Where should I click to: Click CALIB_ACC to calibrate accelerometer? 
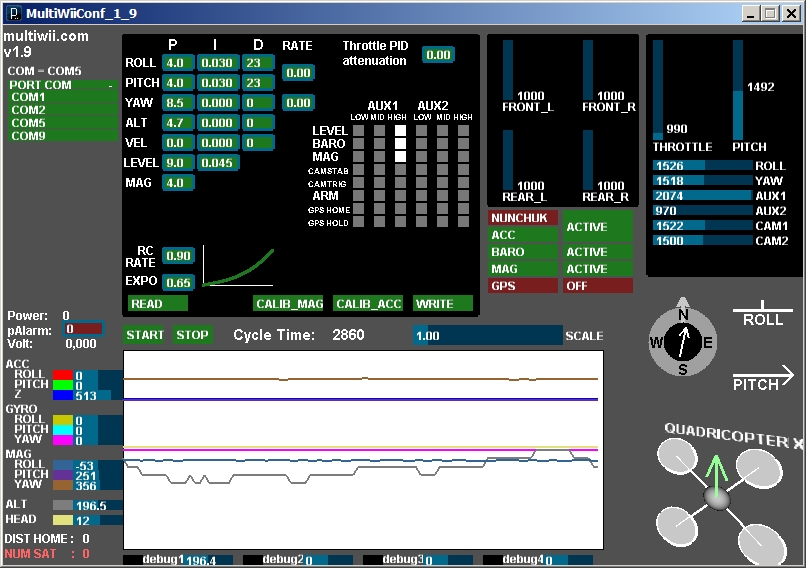point(368,304)
